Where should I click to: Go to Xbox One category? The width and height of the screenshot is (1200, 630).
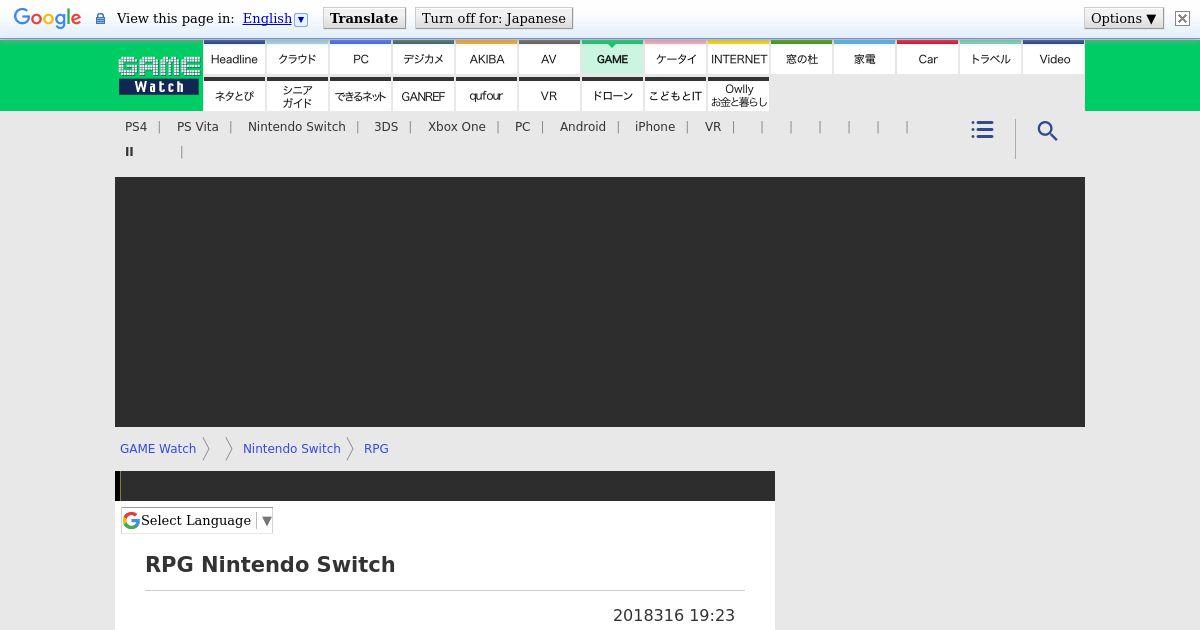tap(457, 127)
